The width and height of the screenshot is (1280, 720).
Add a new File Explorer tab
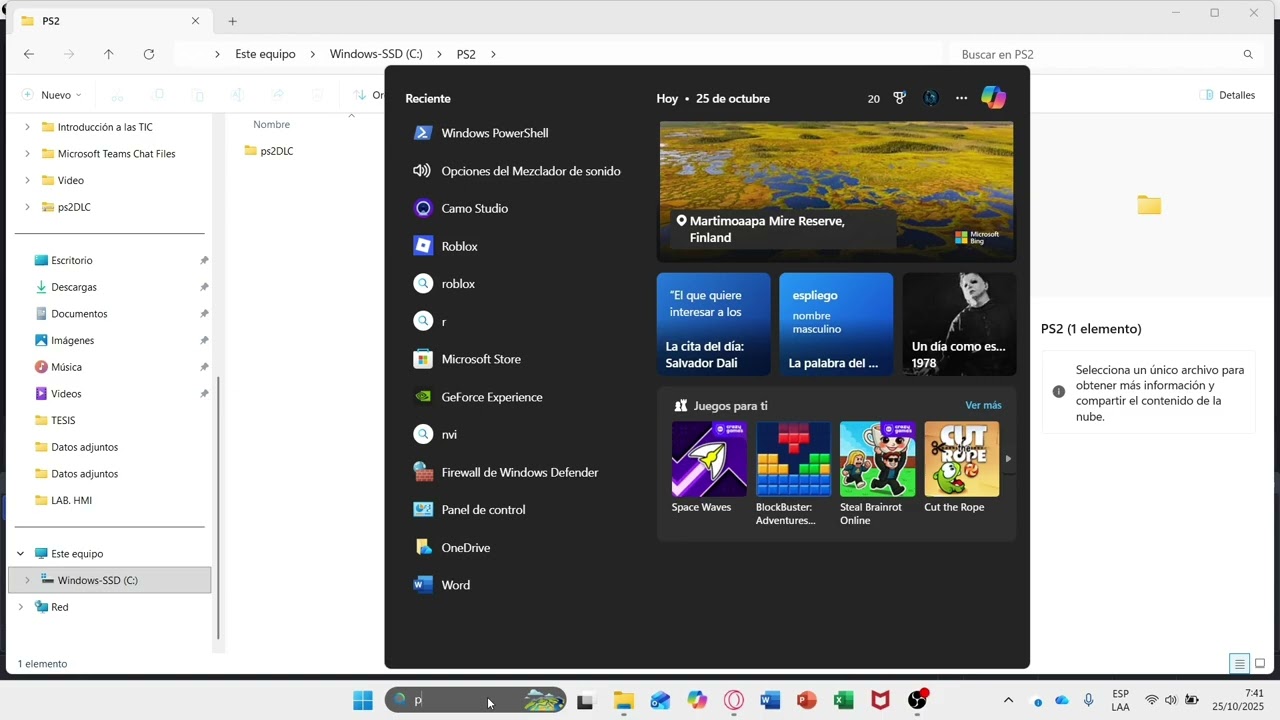tap(232, 21)
